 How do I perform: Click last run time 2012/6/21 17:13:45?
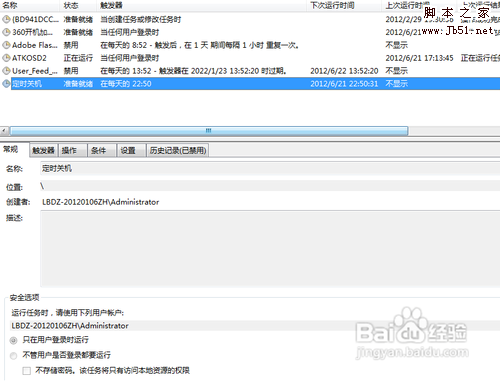pyautogui.click(x=419, y=58)
